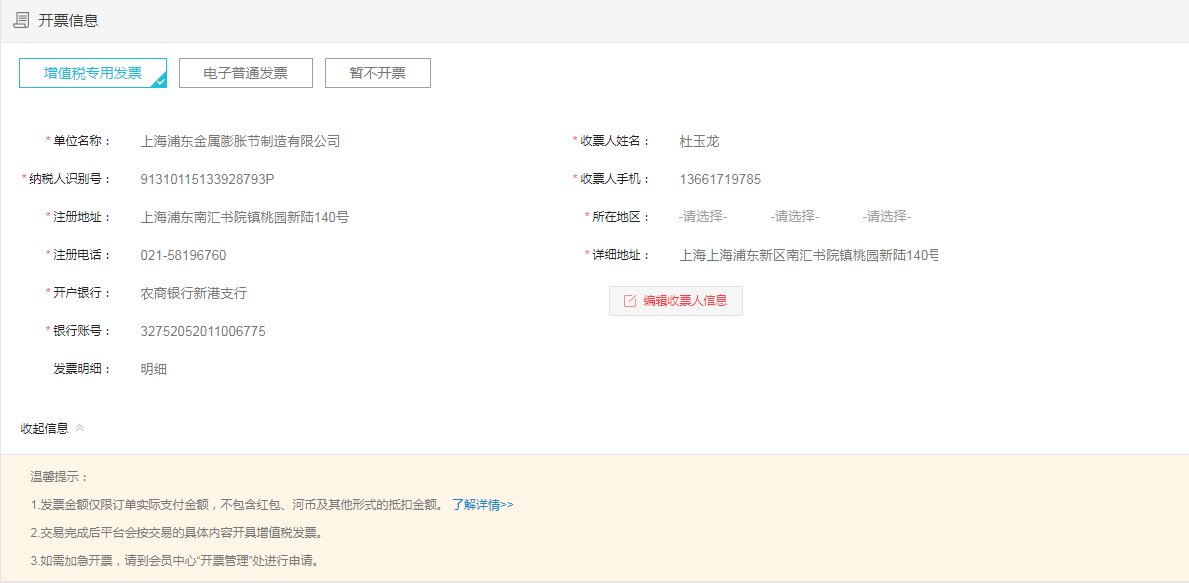Click bank account 32752052011006775
1189x583 pixels.
(203, 331)
